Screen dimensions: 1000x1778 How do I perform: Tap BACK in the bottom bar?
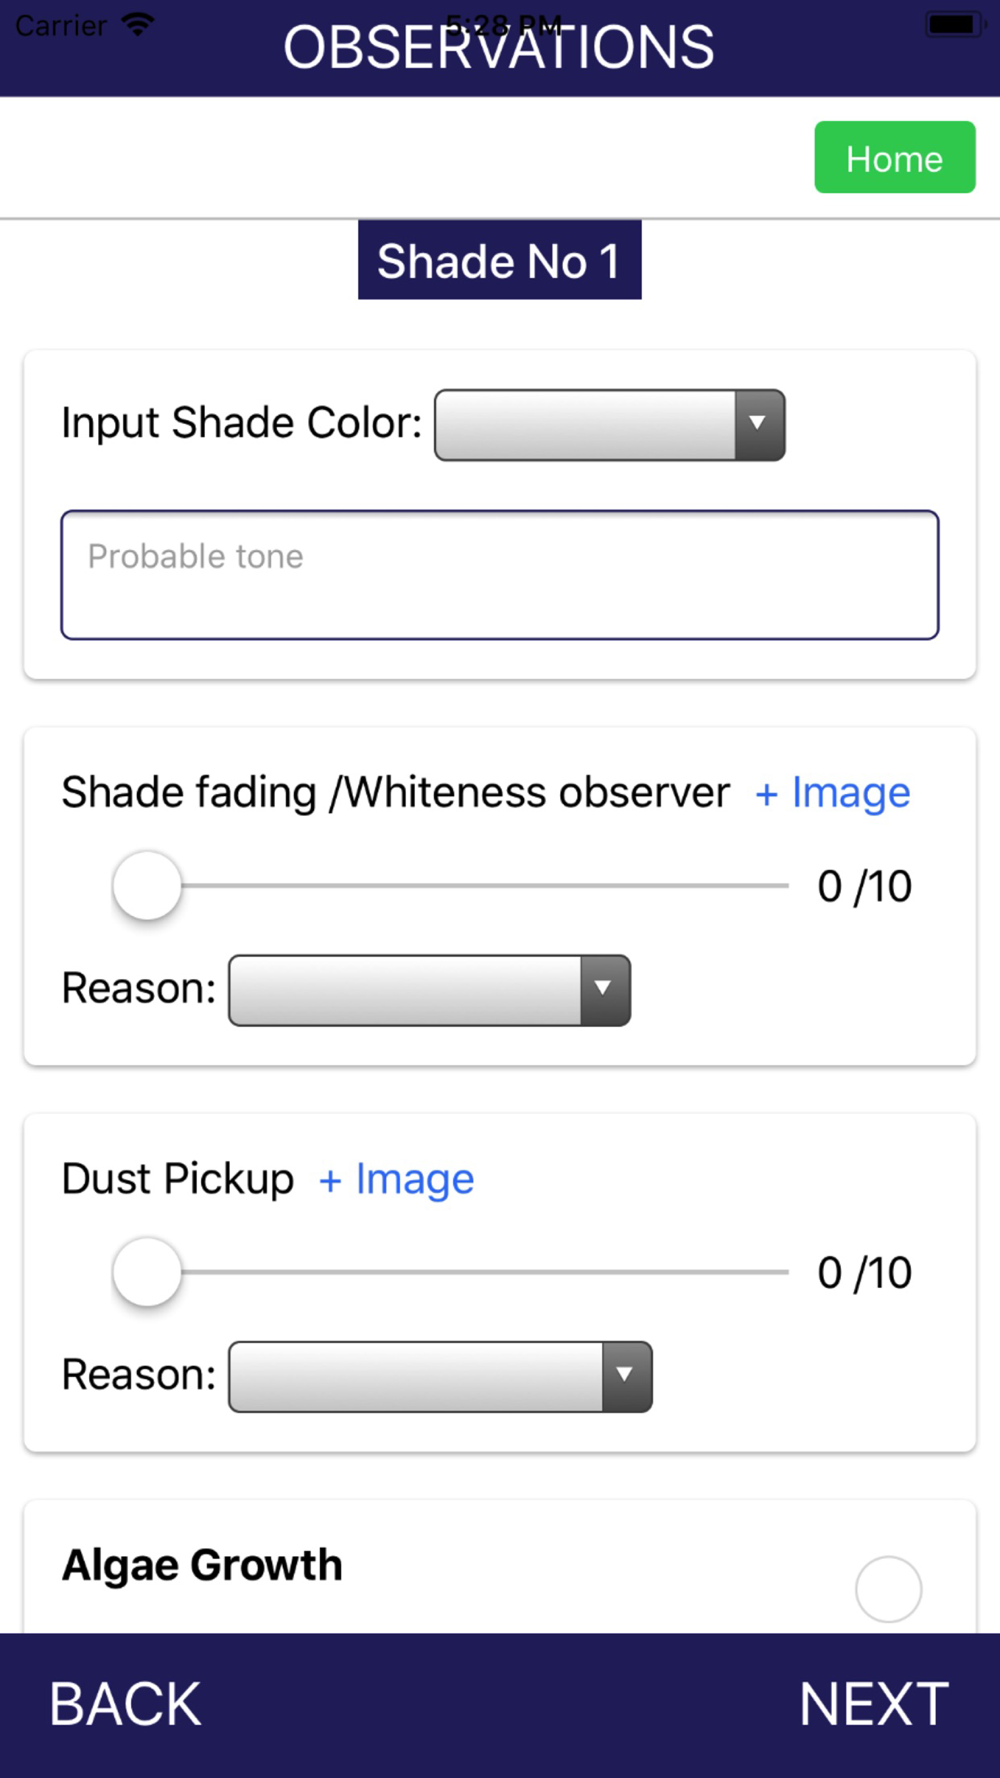coord(125,1704)
